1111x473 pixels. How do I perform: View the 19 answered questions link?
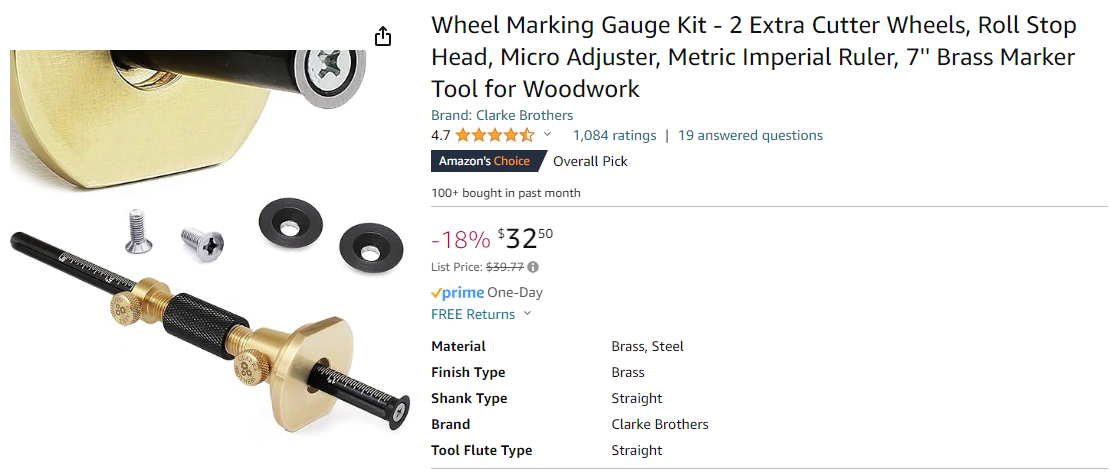[x=750, y=135]
